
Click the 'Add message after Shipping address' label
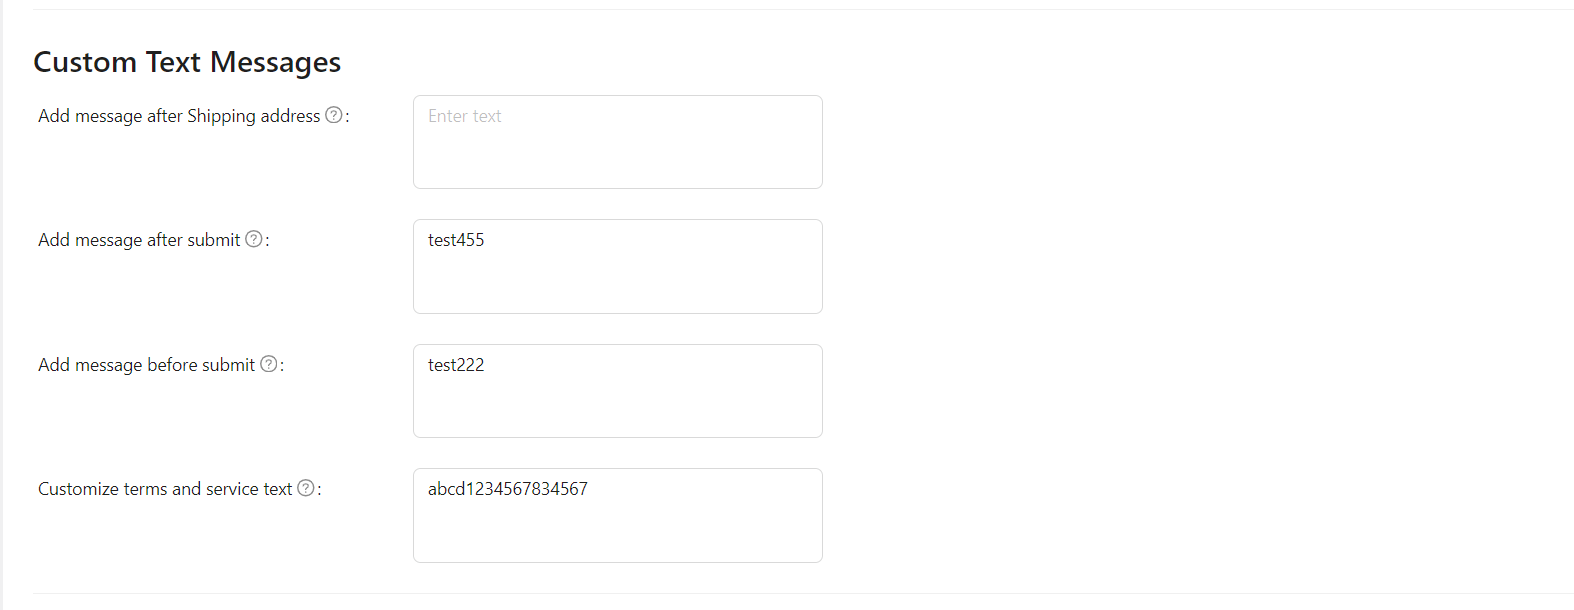click(x=179, y=116)
